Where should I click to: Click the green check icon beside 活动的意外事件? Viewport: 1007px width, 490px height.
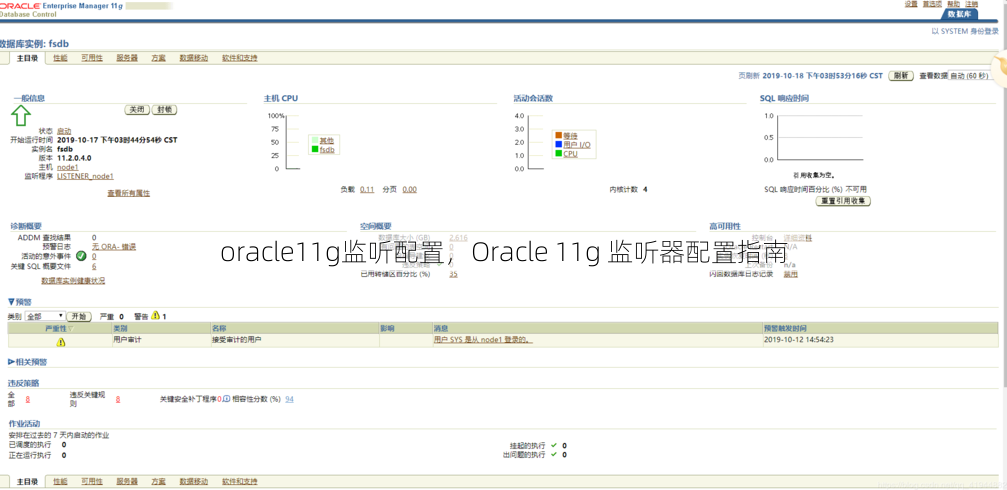click(x=81, y=256)
